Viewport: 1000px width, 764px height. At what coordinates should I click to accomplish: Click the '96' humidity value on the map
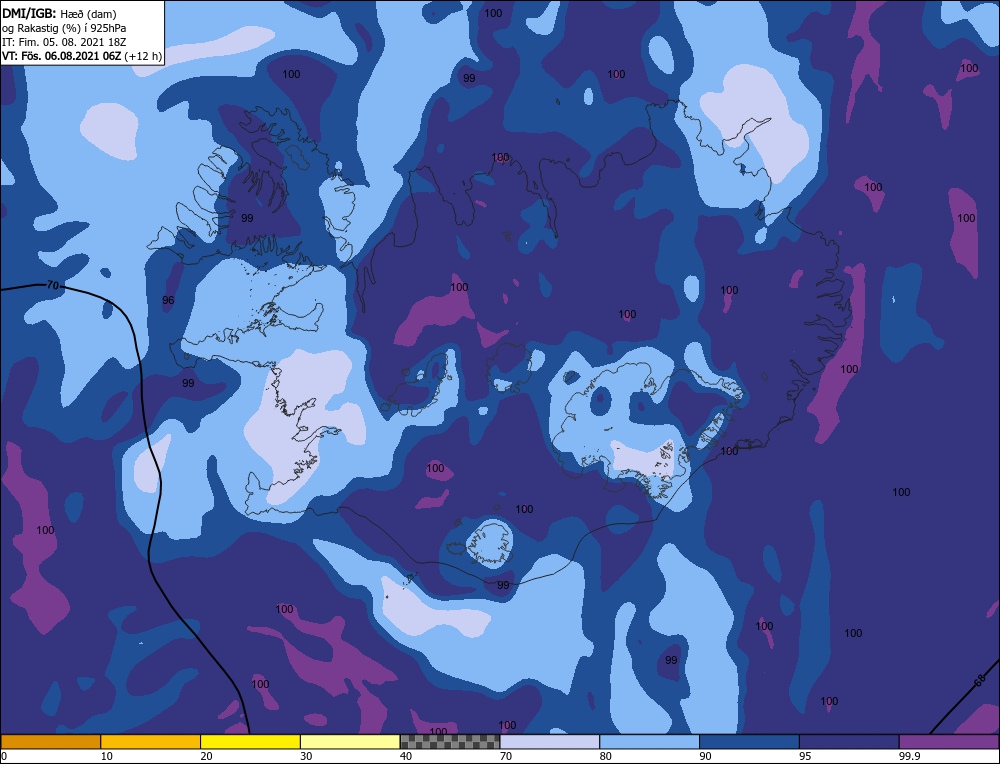[x=168, y=300]
